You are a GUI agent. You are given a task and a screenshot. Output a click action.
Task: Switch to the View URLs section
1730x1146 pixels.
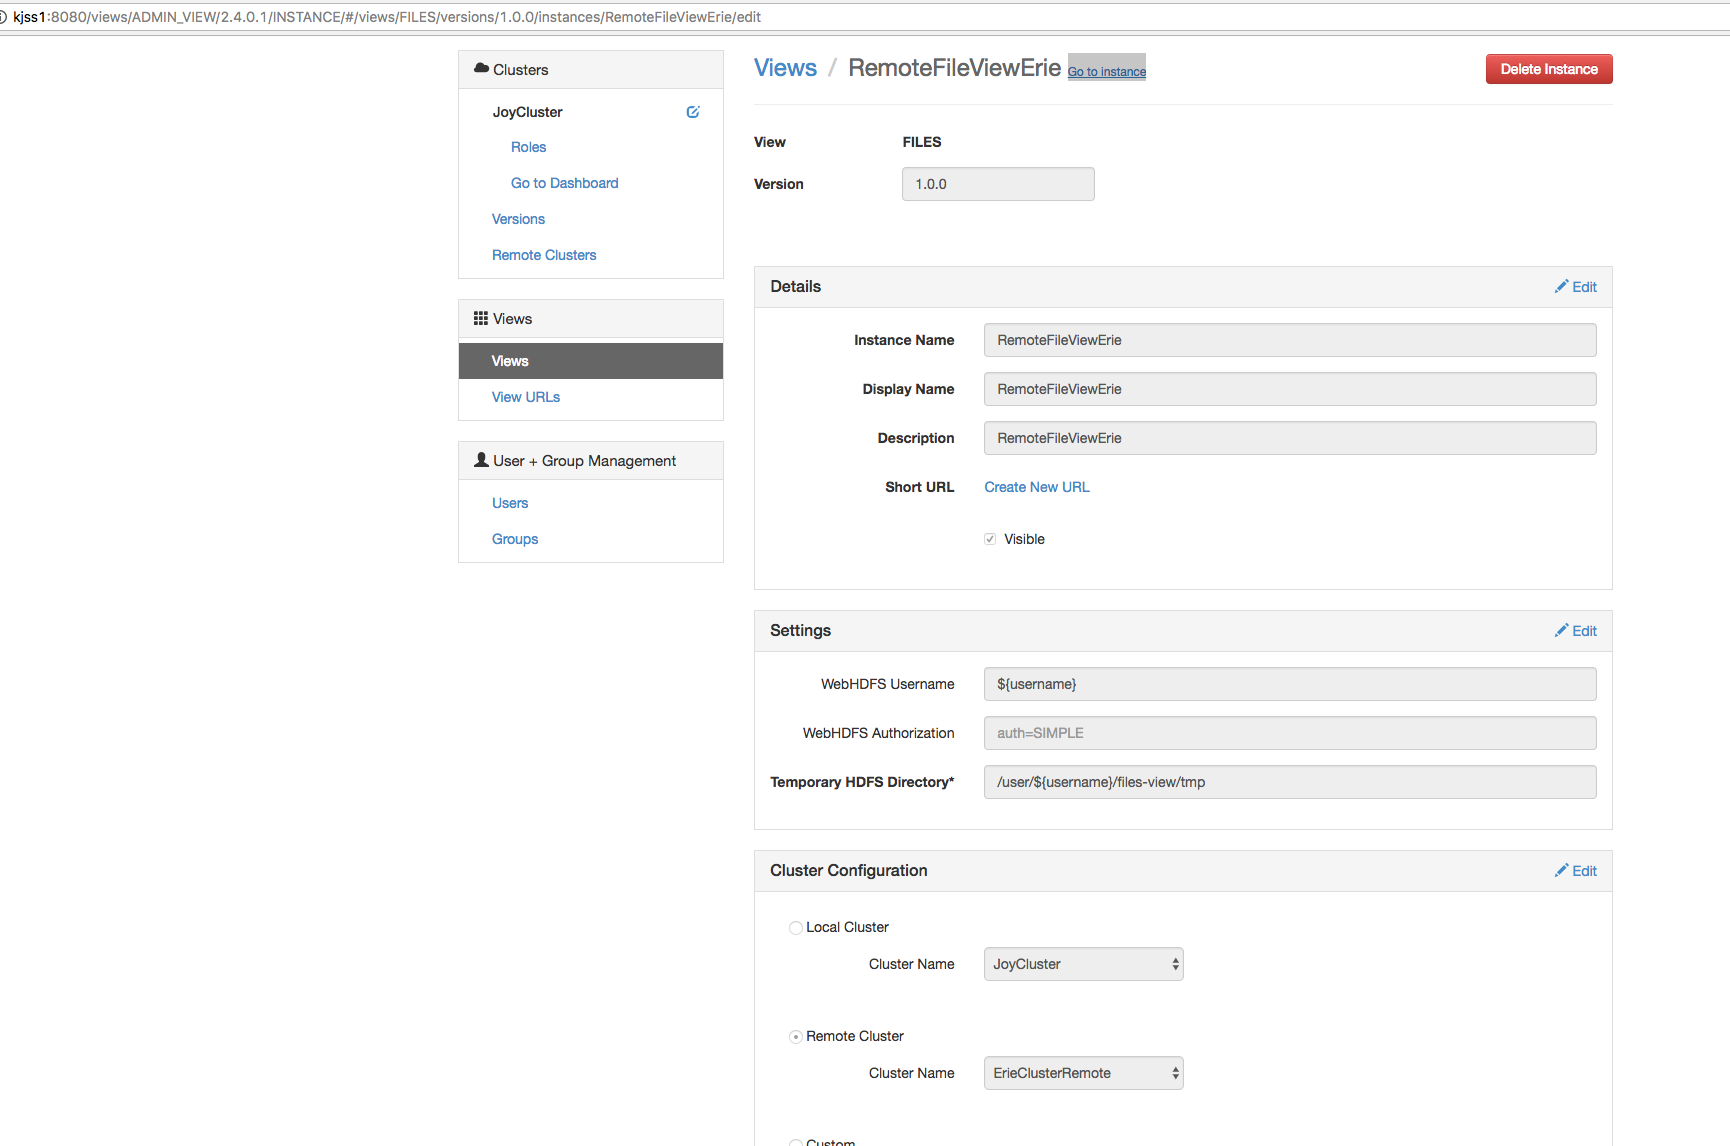(525, 396)
